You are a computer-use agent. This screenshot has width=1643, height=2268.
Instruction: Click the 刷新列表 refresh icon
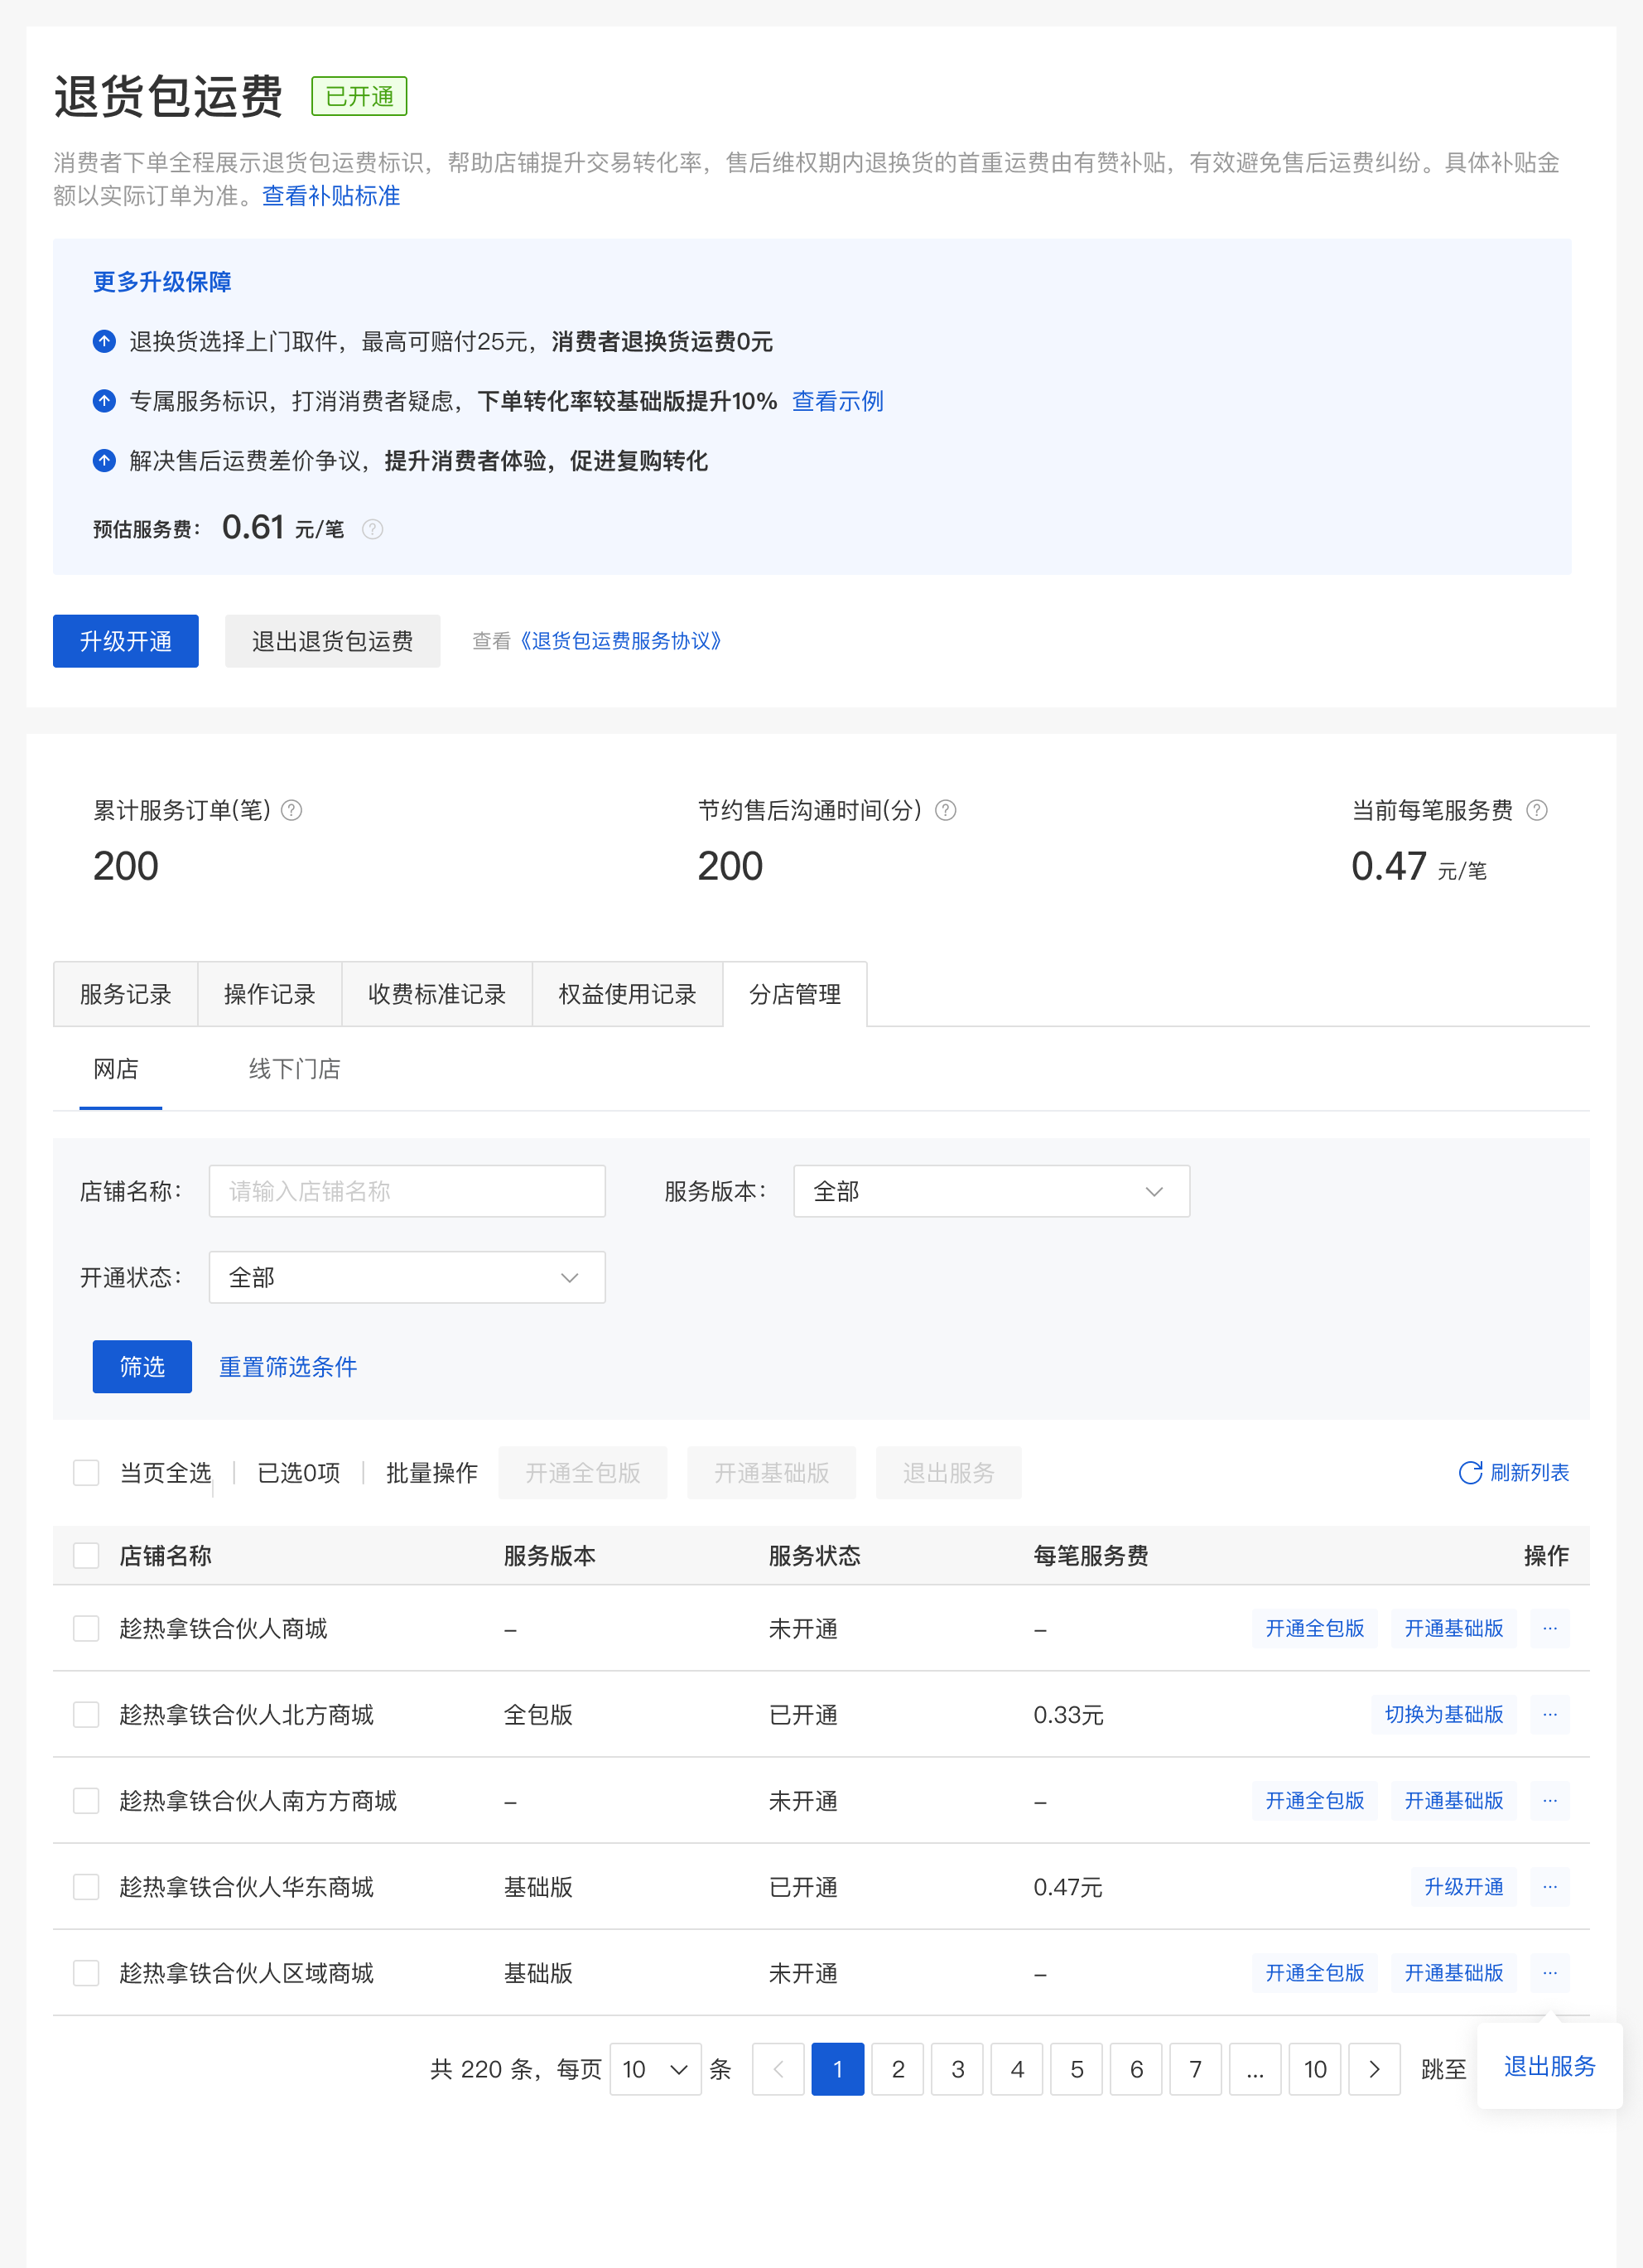point(1469,1472)
